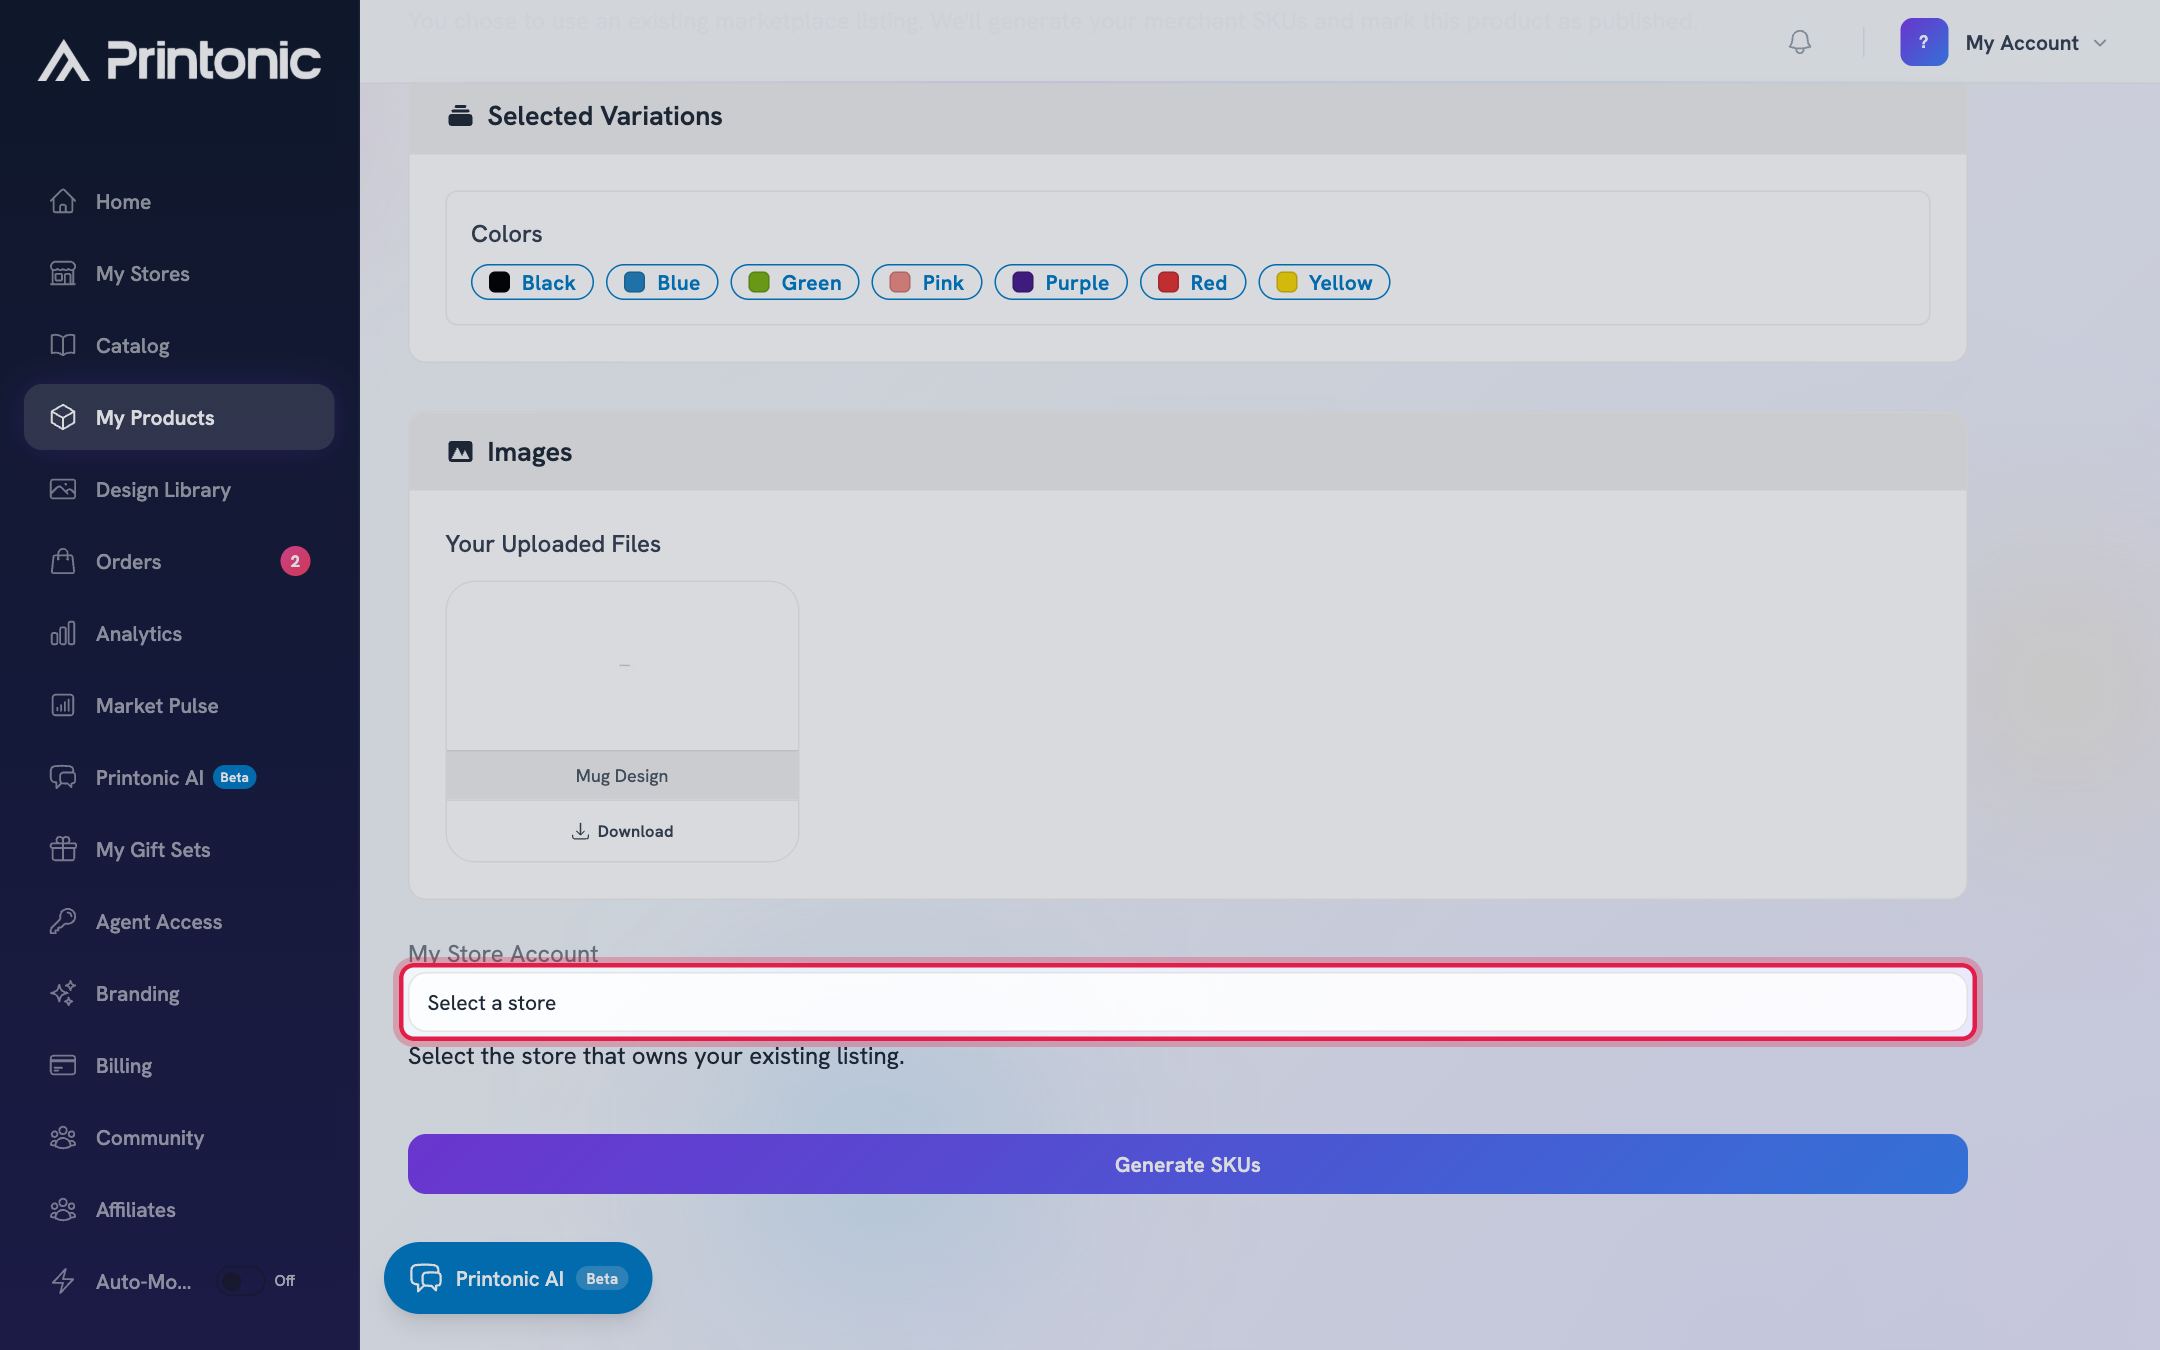Open Orders page
This screenshot has width=2160, height=1350.
179,561
